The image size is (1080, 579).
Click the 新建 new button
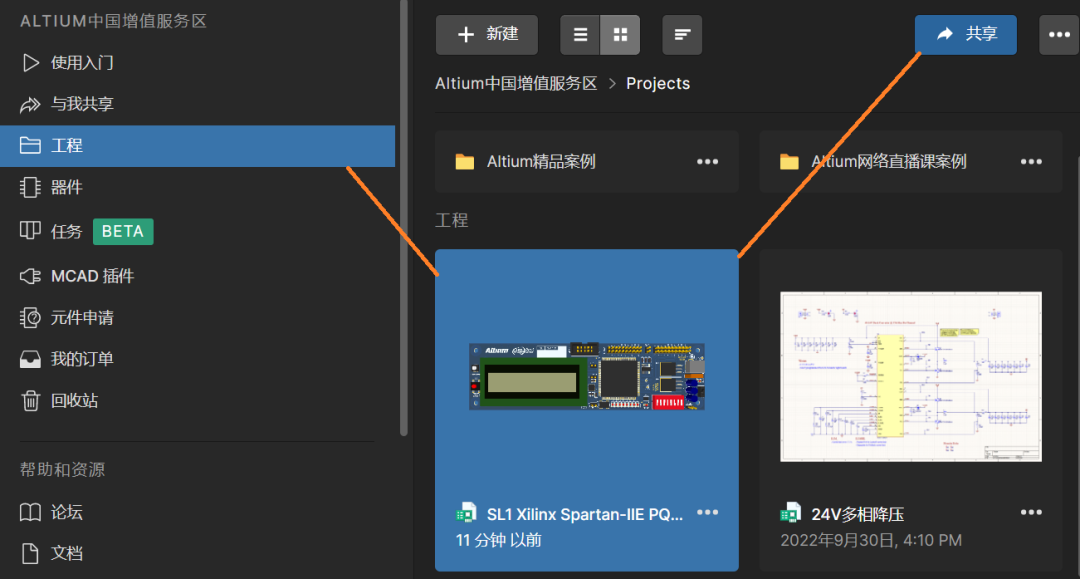(487, 34)
